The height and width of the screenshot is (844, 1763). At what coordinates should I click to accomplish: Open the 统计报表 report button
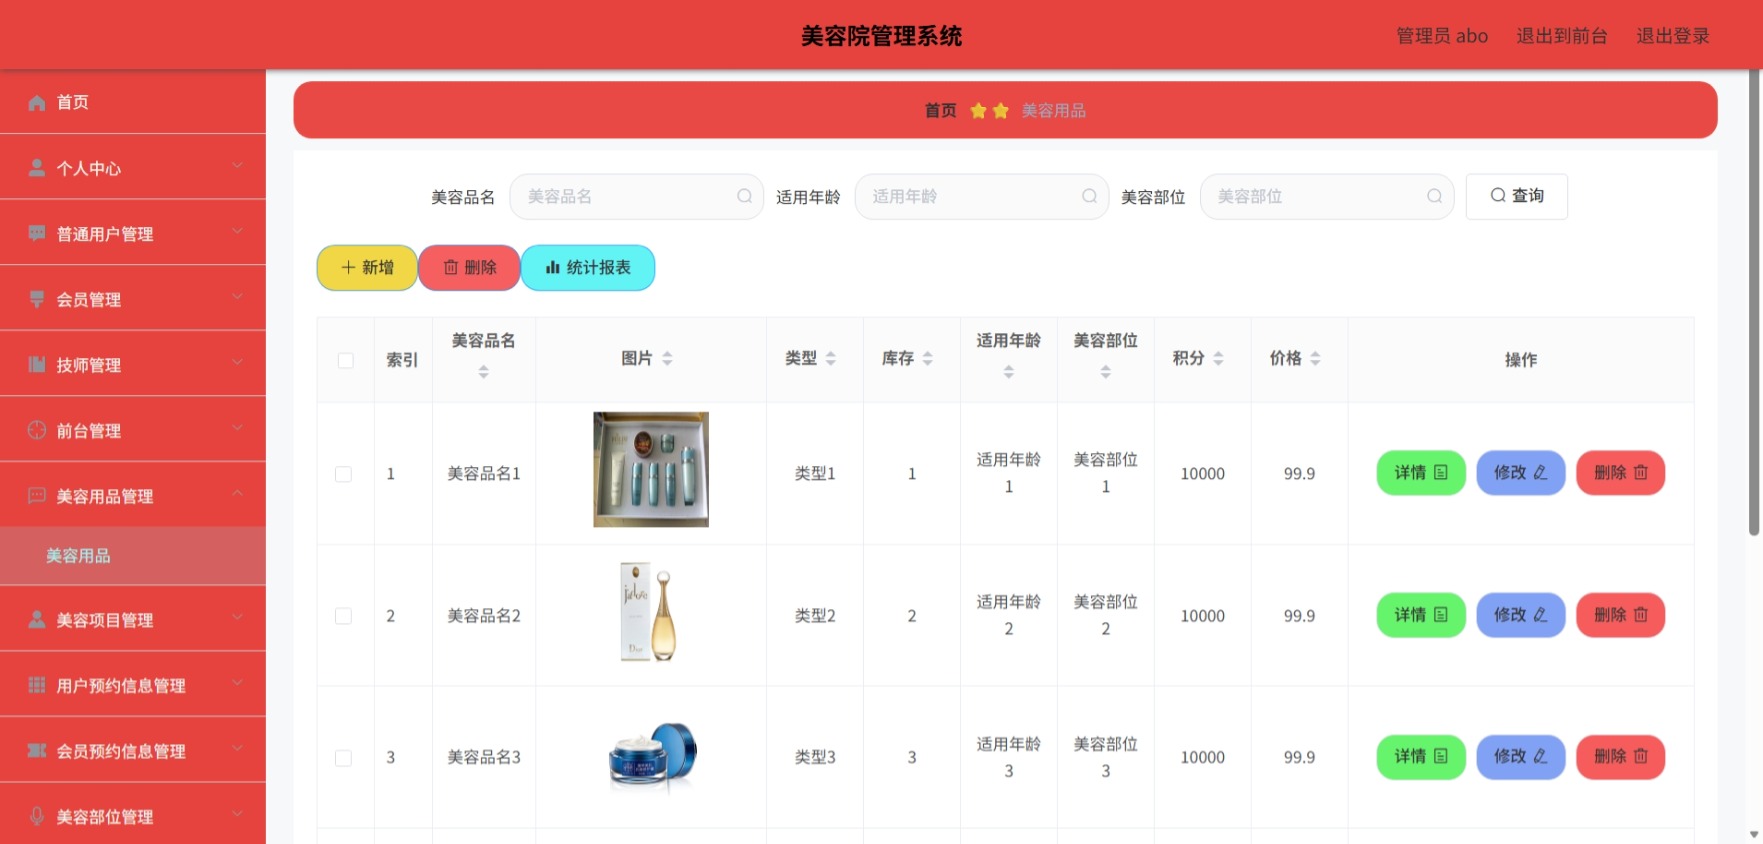click(588, 268)
